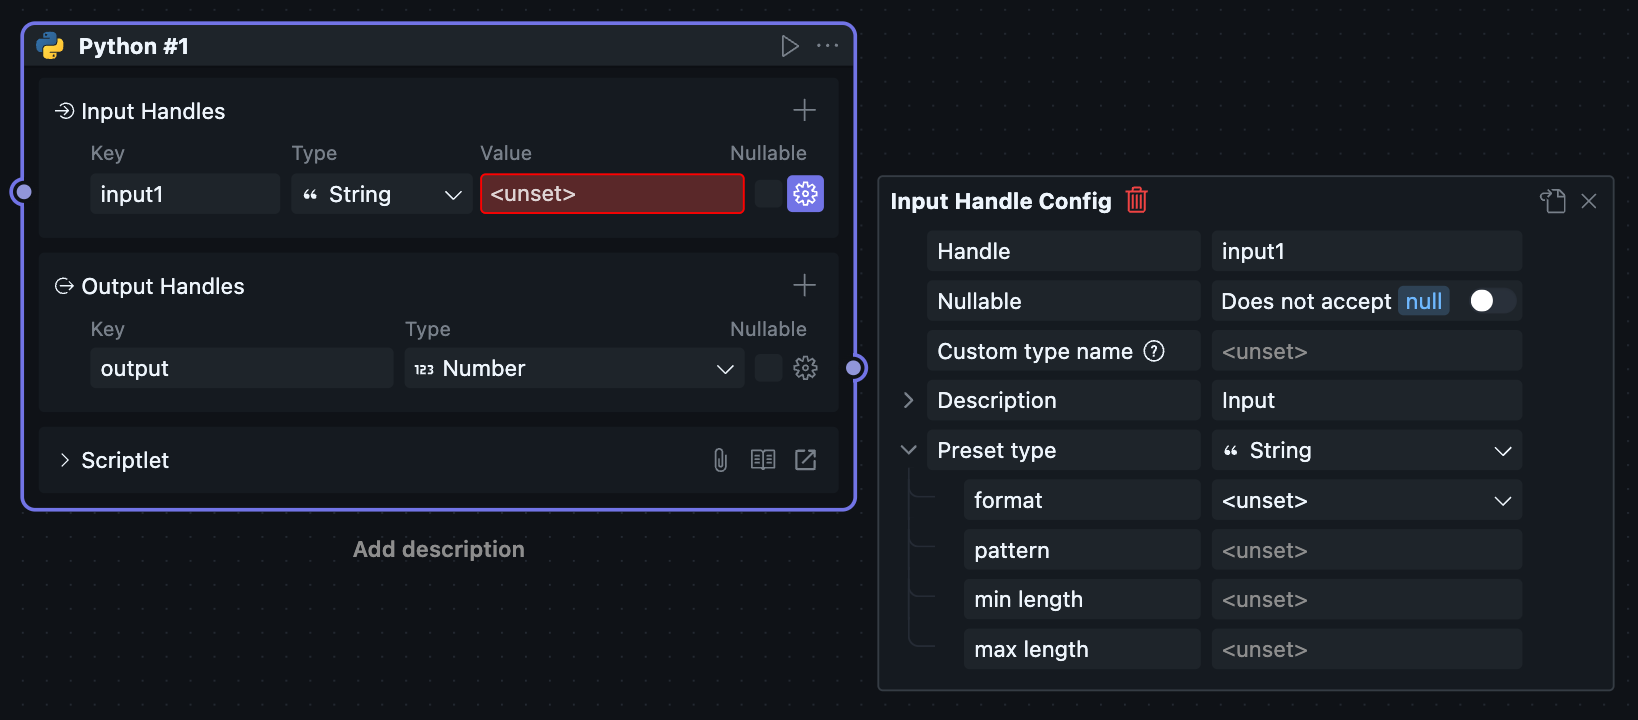The width and height of the screenshot is (1638, 720).
Task: Add a new input handle
Action: pyautogui.click(x=804, y=110)
